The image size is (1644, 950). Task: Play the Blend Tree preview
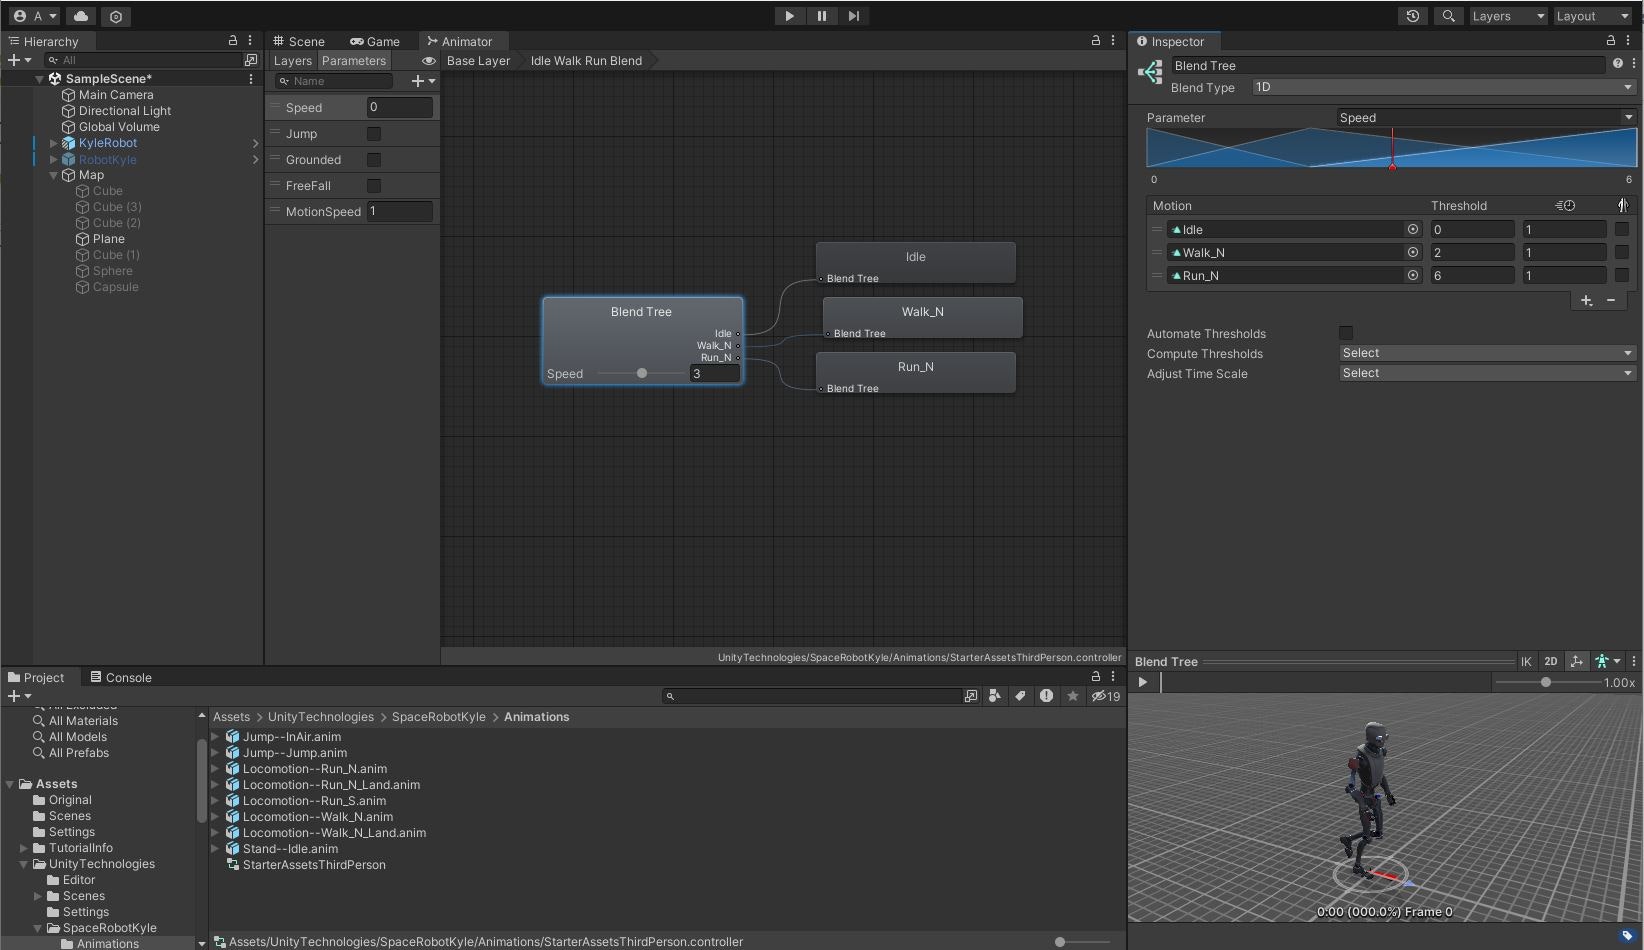(x=1142, y=682)
